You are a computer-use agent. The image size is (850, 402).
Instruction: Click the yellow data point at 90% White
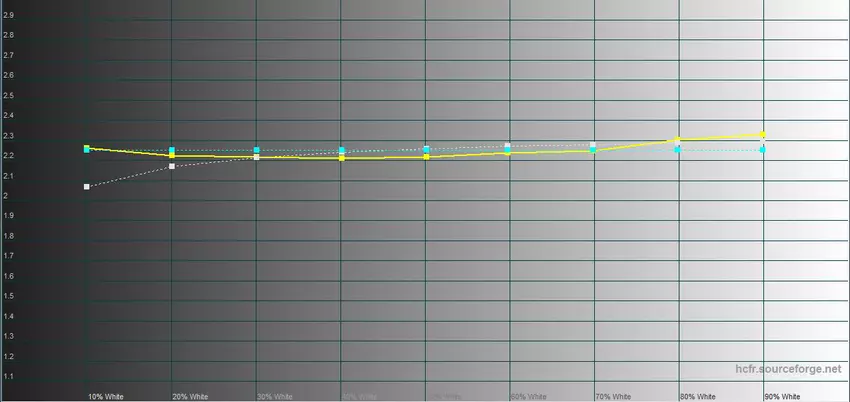(763, 133)
